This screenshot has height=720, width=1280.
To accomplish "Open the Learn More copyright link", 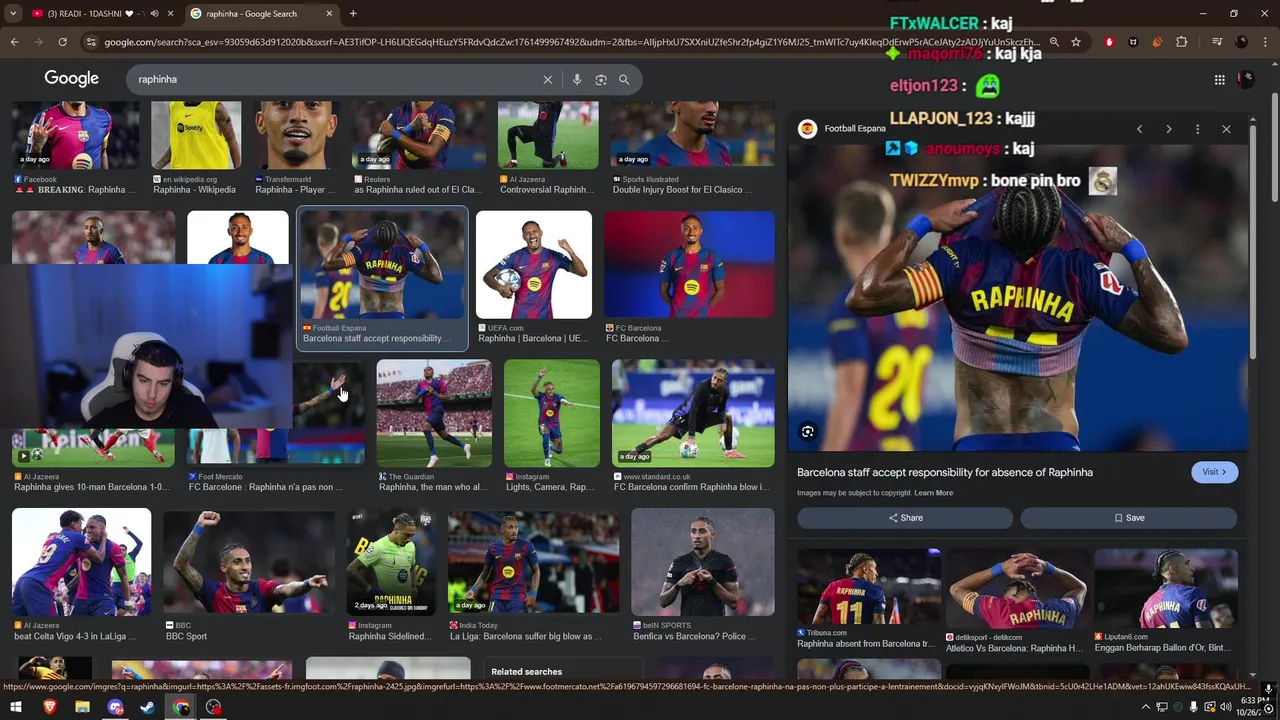I will pos(933,493).
